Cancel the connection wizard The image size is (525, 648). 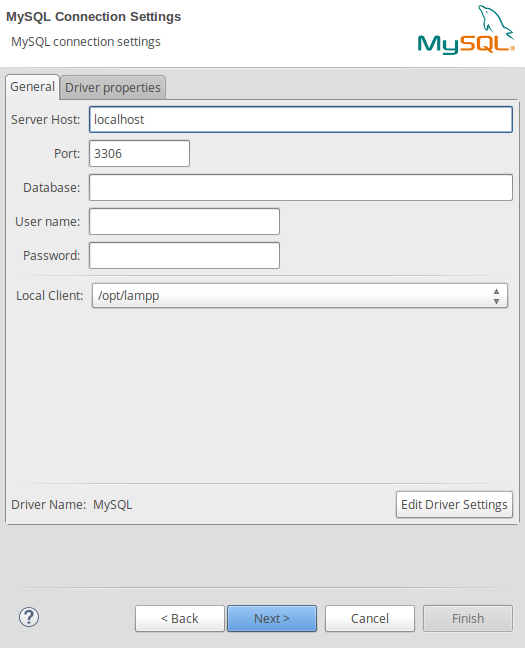coord(370,618)
